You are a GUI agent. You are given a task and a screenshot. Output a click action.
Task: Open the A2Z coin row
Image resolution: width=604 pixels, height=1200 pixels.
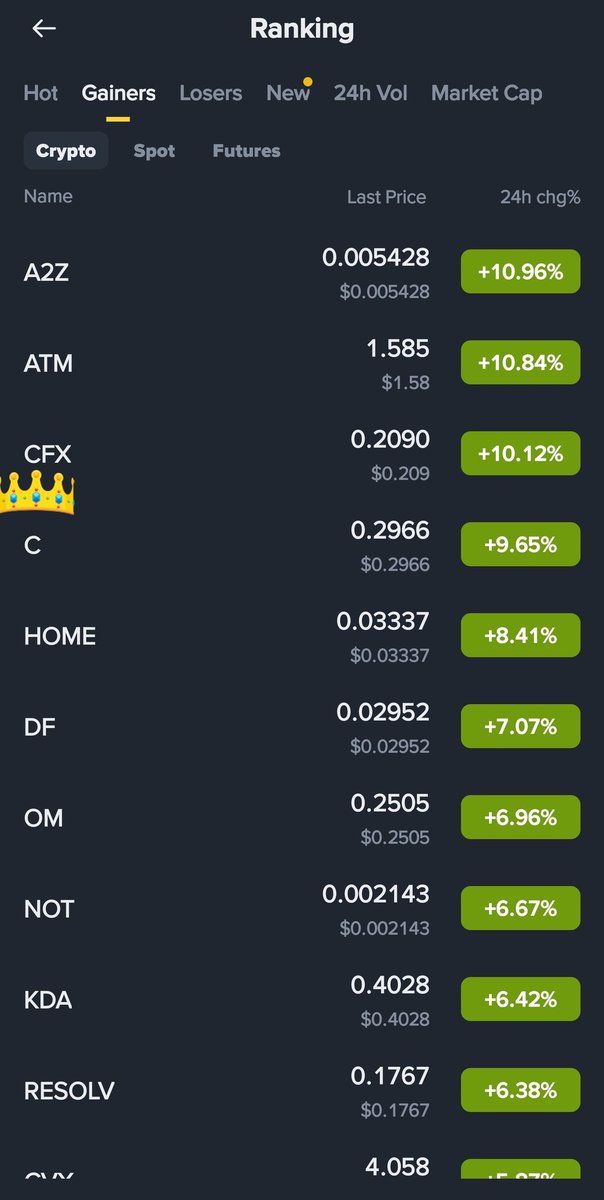[302, 272]
